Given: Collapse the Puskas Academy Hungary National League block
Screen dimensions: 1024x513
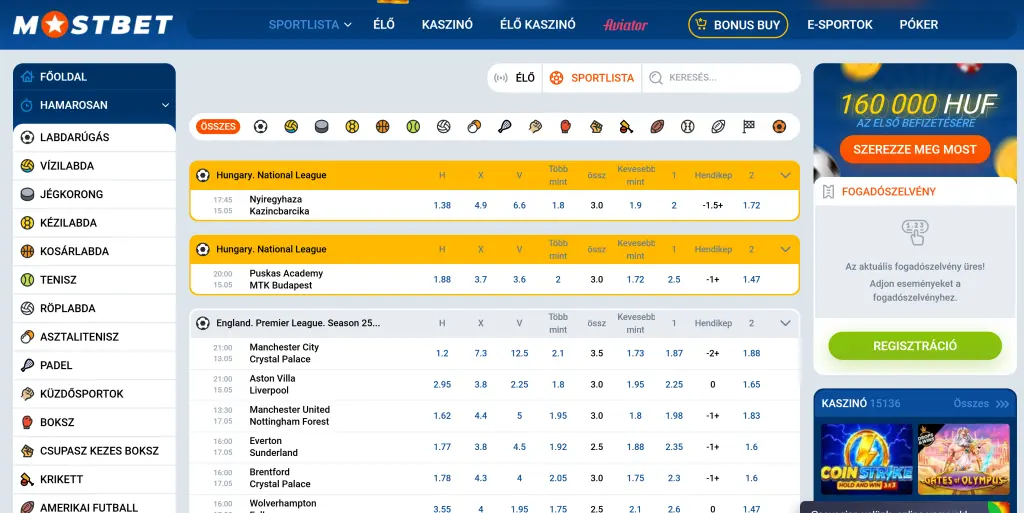Looking at the screenshot, I should [x=785, y=249].
